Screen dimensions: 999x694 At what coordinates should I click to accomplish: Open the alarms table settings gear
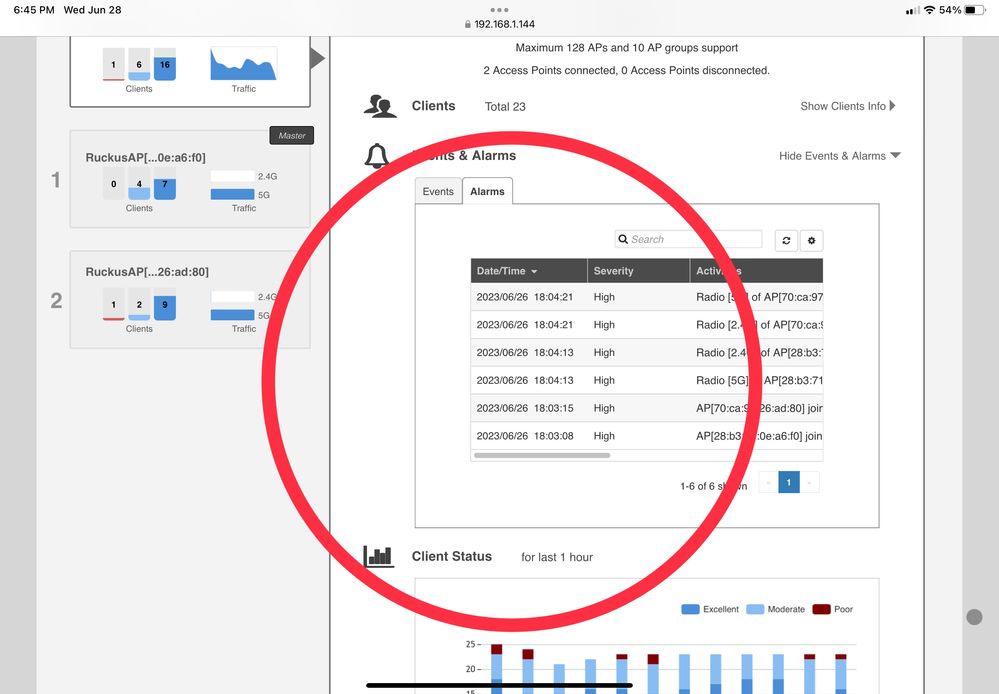click(x=811, y=240)
